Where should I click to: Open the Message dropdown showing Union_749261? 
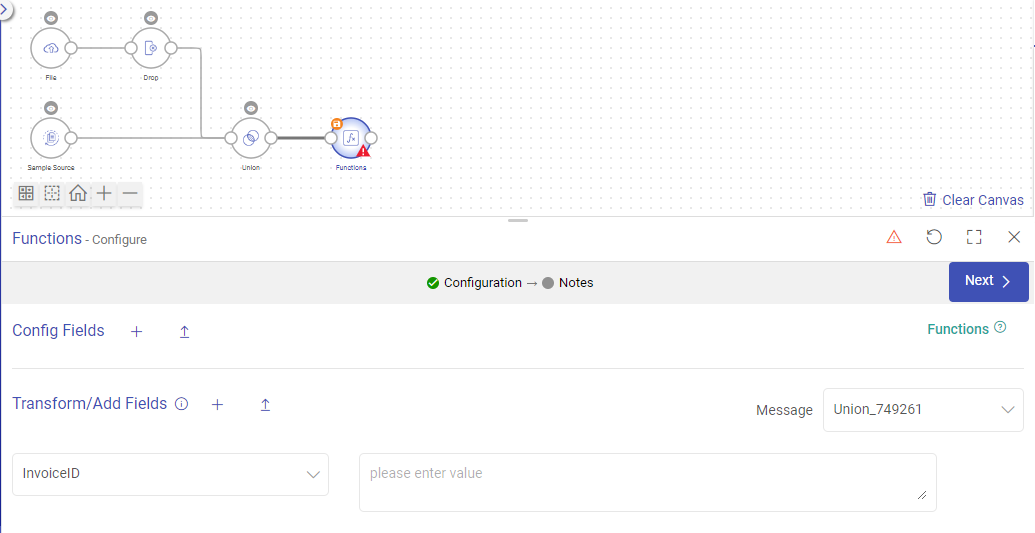pos(922,410)
